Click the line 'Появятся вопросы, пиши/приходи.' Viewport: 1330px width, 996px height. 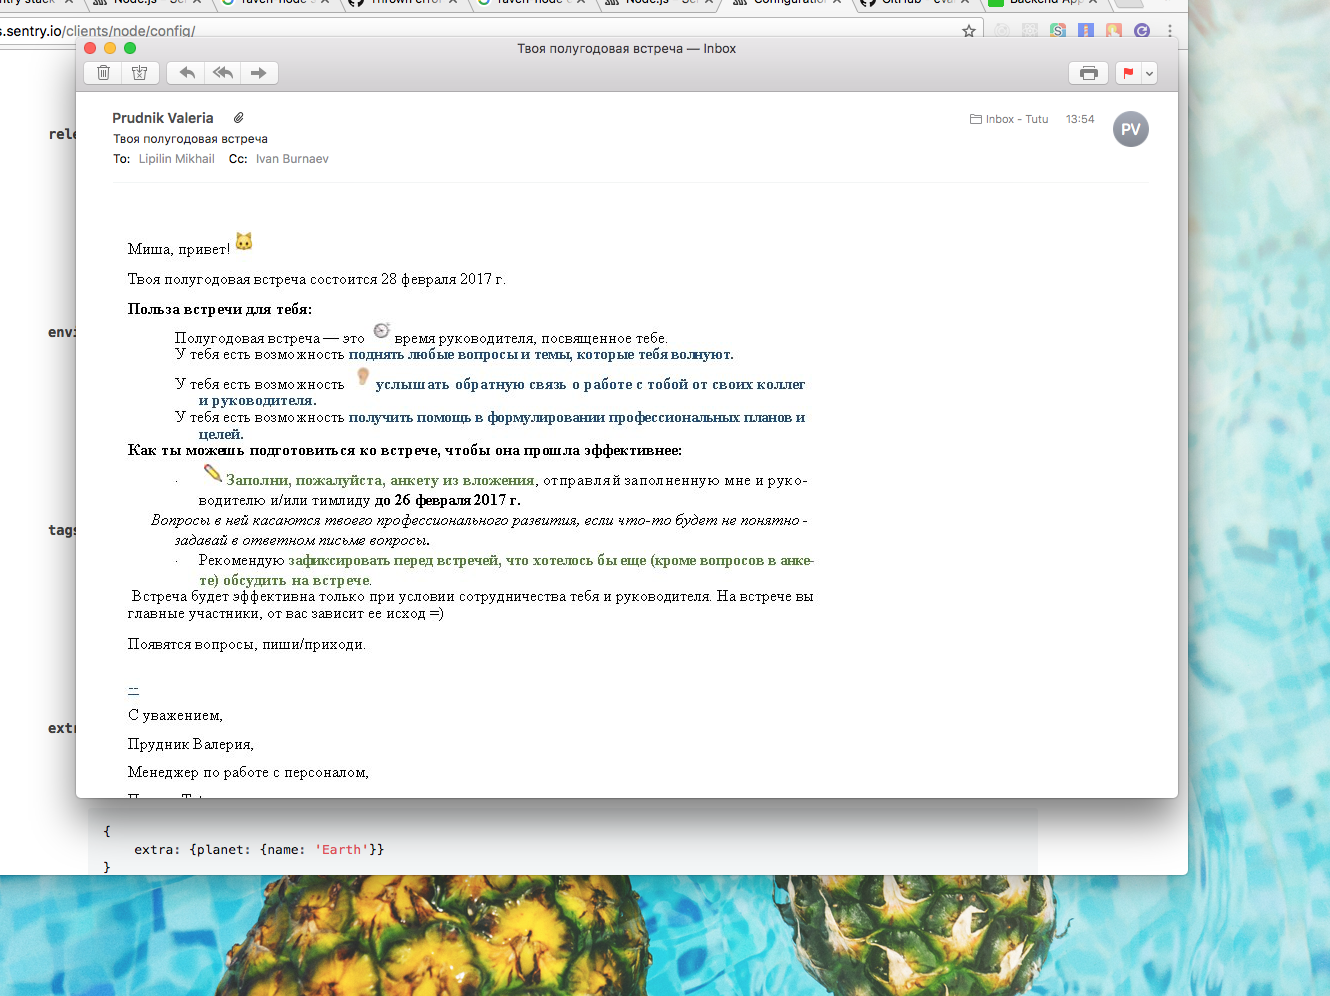247,644
